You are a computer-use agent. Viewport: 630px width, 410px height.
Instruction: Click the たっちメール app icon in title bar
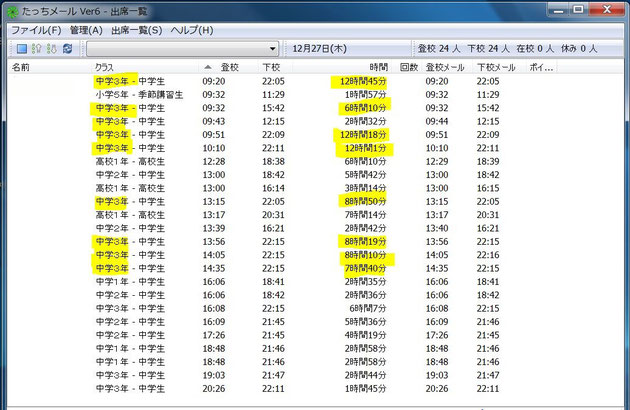13,12
